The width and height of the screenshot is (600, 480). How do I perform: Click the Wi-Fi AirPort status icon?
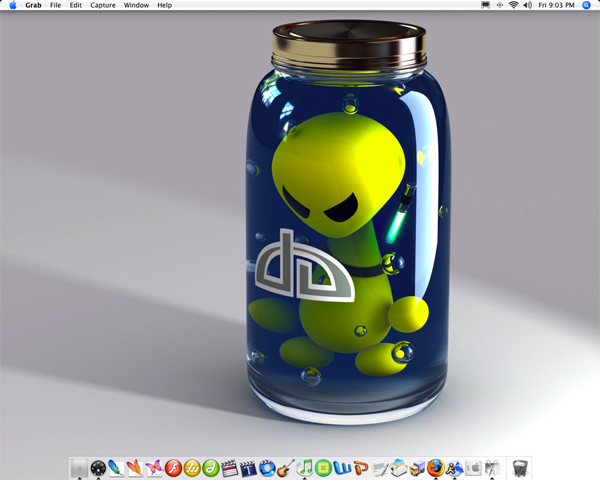click(x=514, y=5)
